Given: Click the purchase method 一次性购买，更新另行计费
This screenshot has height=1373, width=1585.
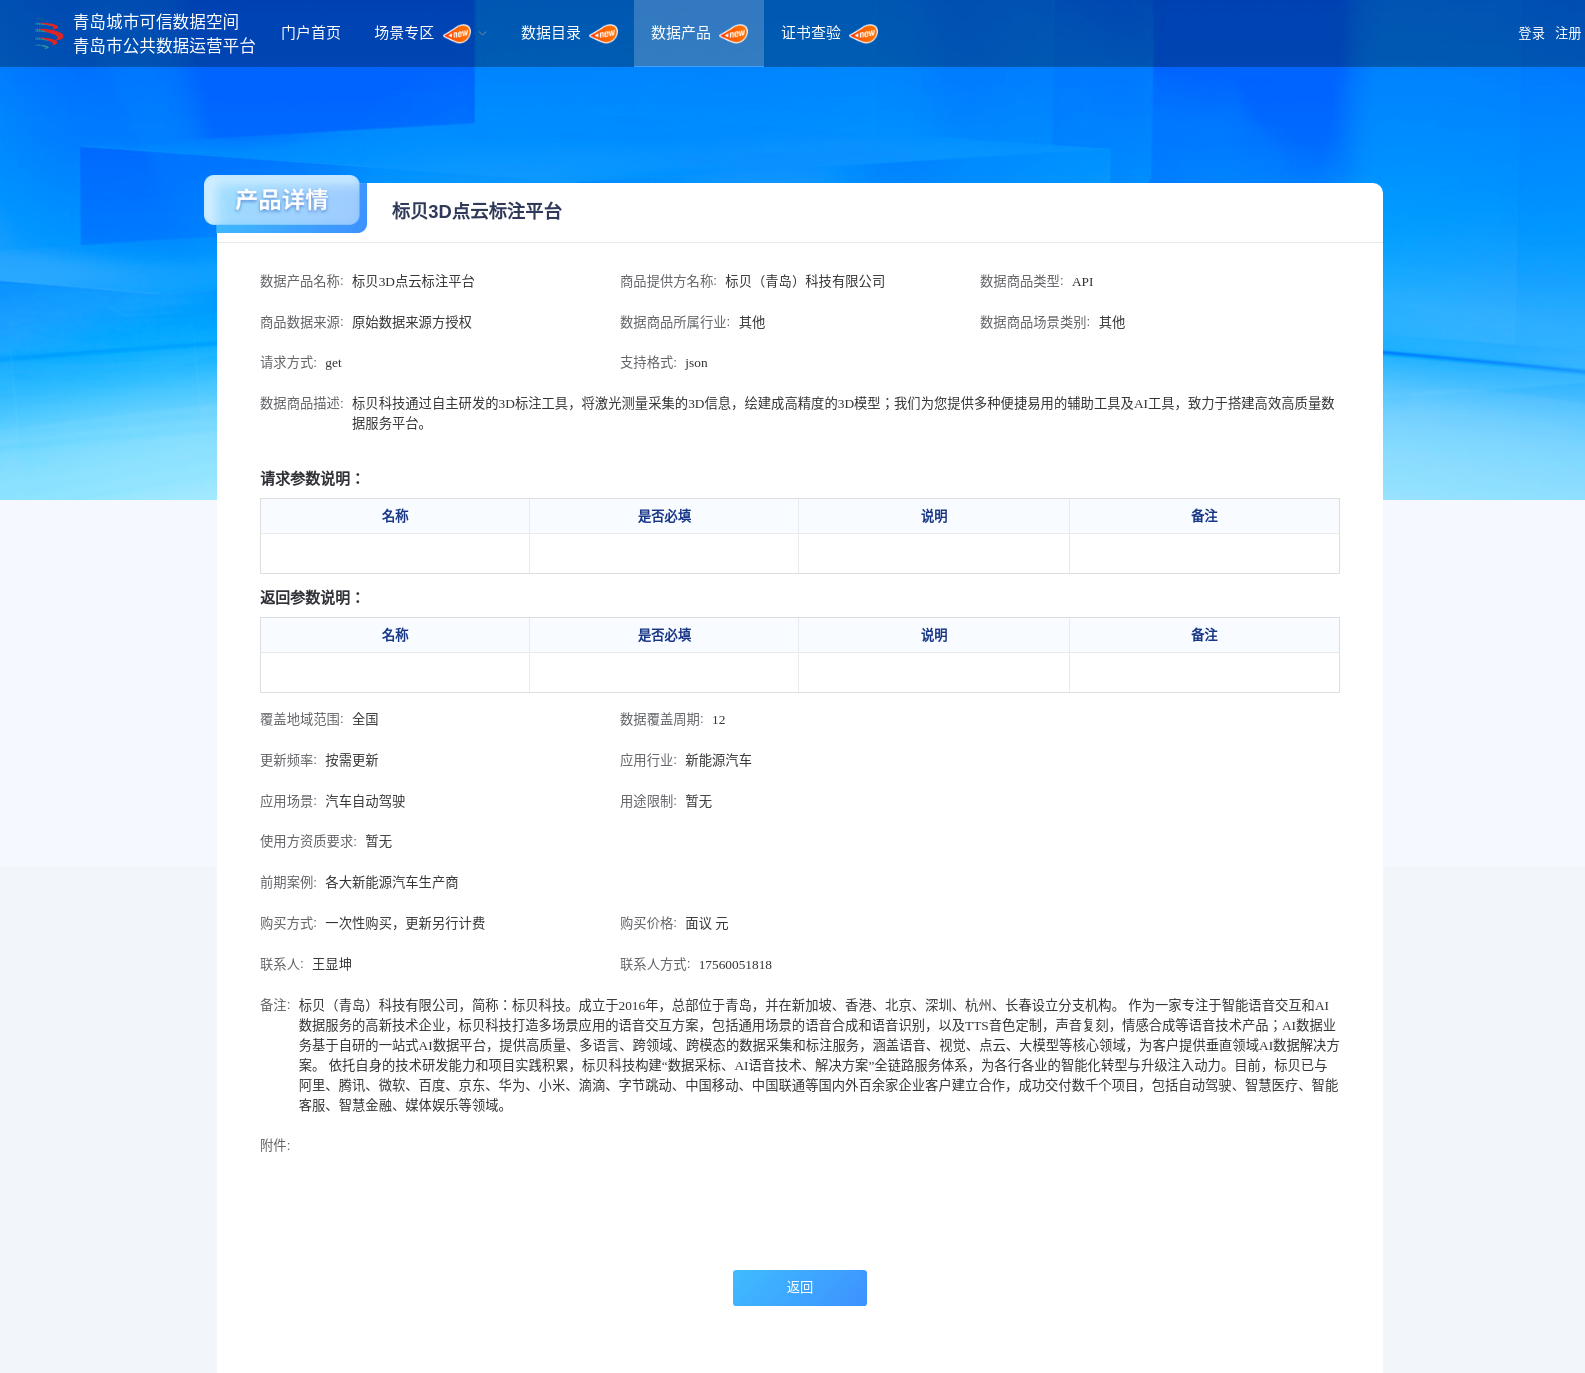Looking at the screenshot, I should pyautogui.click(x=405, y=924).
